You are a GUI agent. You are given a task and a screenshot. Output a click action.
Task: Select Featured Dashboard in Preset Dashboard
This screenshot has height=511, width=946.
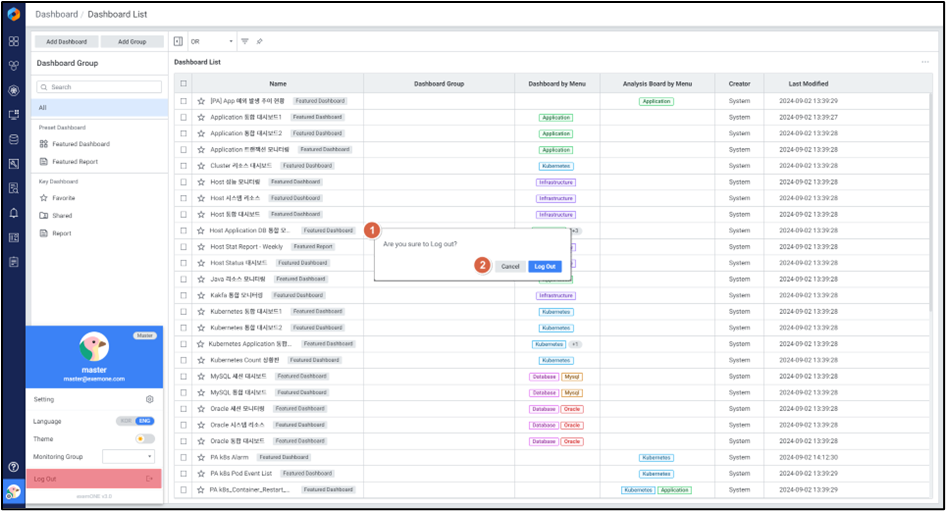[x=80, y=144]
